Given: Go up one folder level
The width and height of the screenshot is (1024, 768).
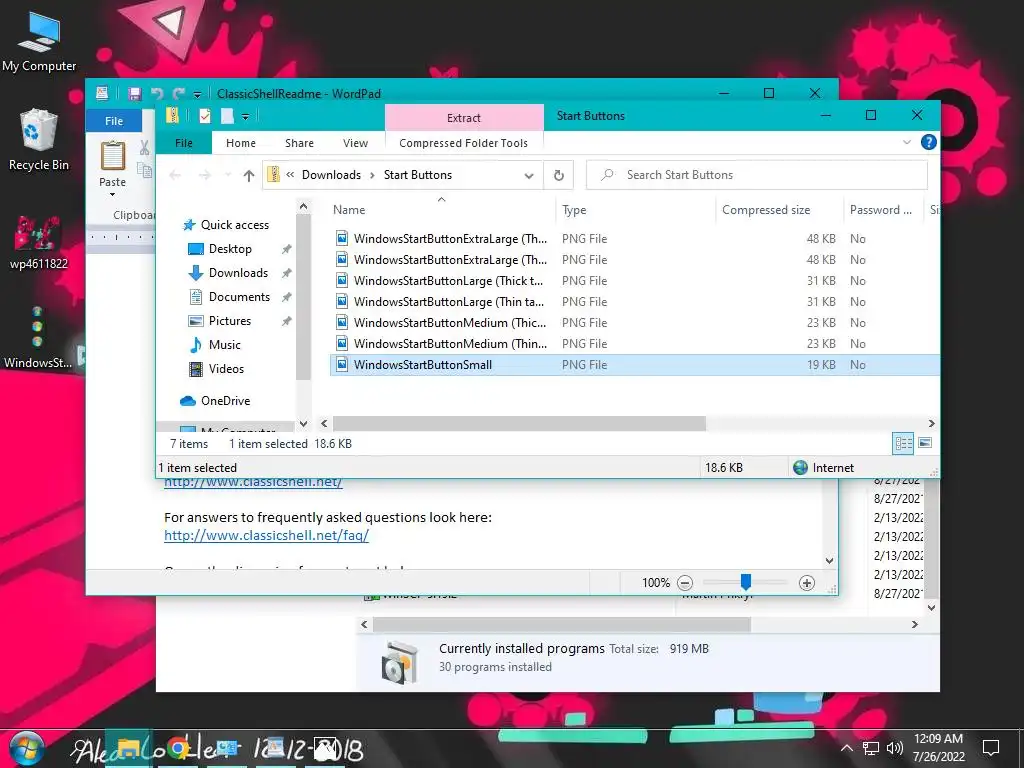Looking at the screenshot, I should (x=248, y=175).
